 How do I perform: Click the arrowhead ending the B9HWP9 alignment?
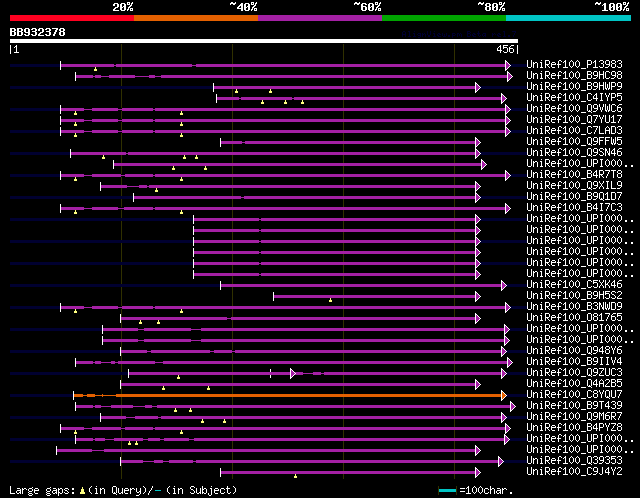pyautogui.click(x=478, y=87)
